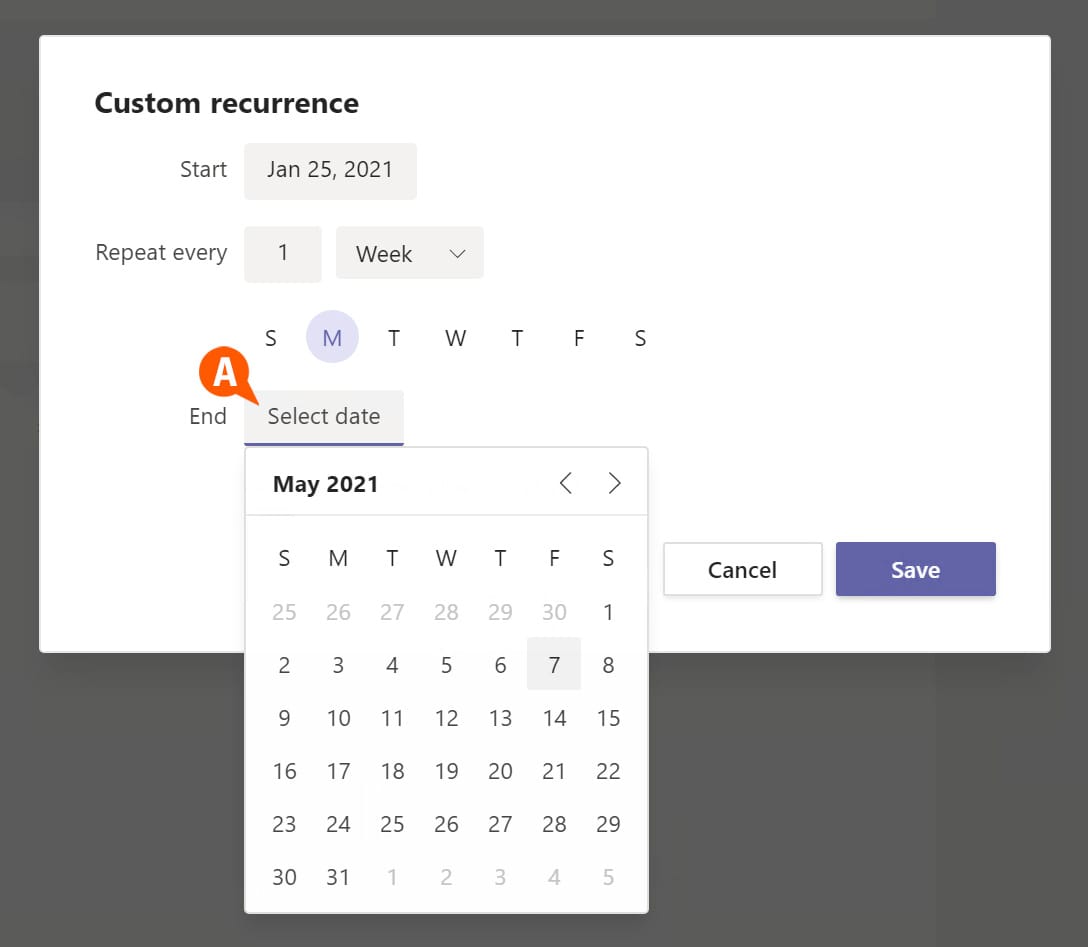Open the Week frequency dropdown

coord(410,254)
